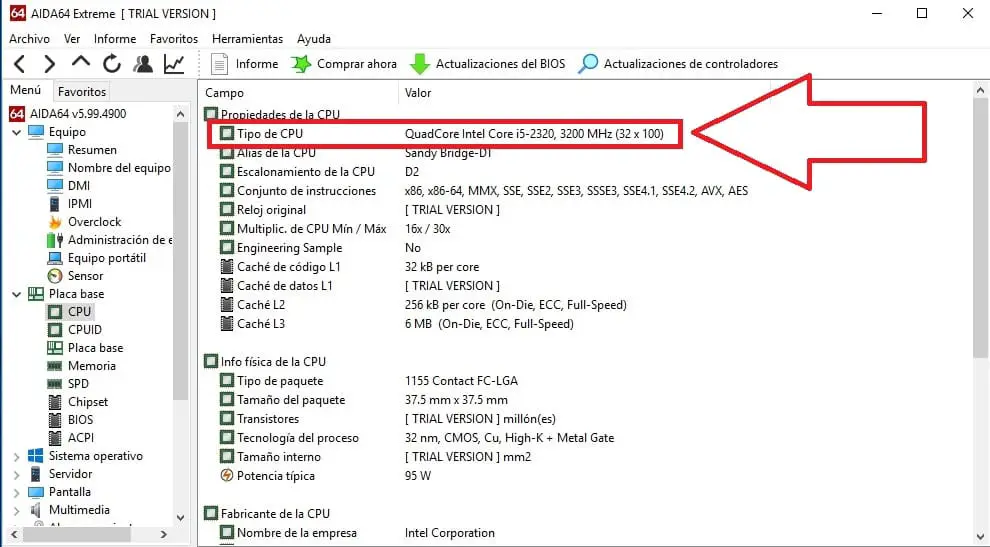Refresh the page with the circular arrow icon
The height and width of the screenshot is (547, 990).
pos(112,64)
